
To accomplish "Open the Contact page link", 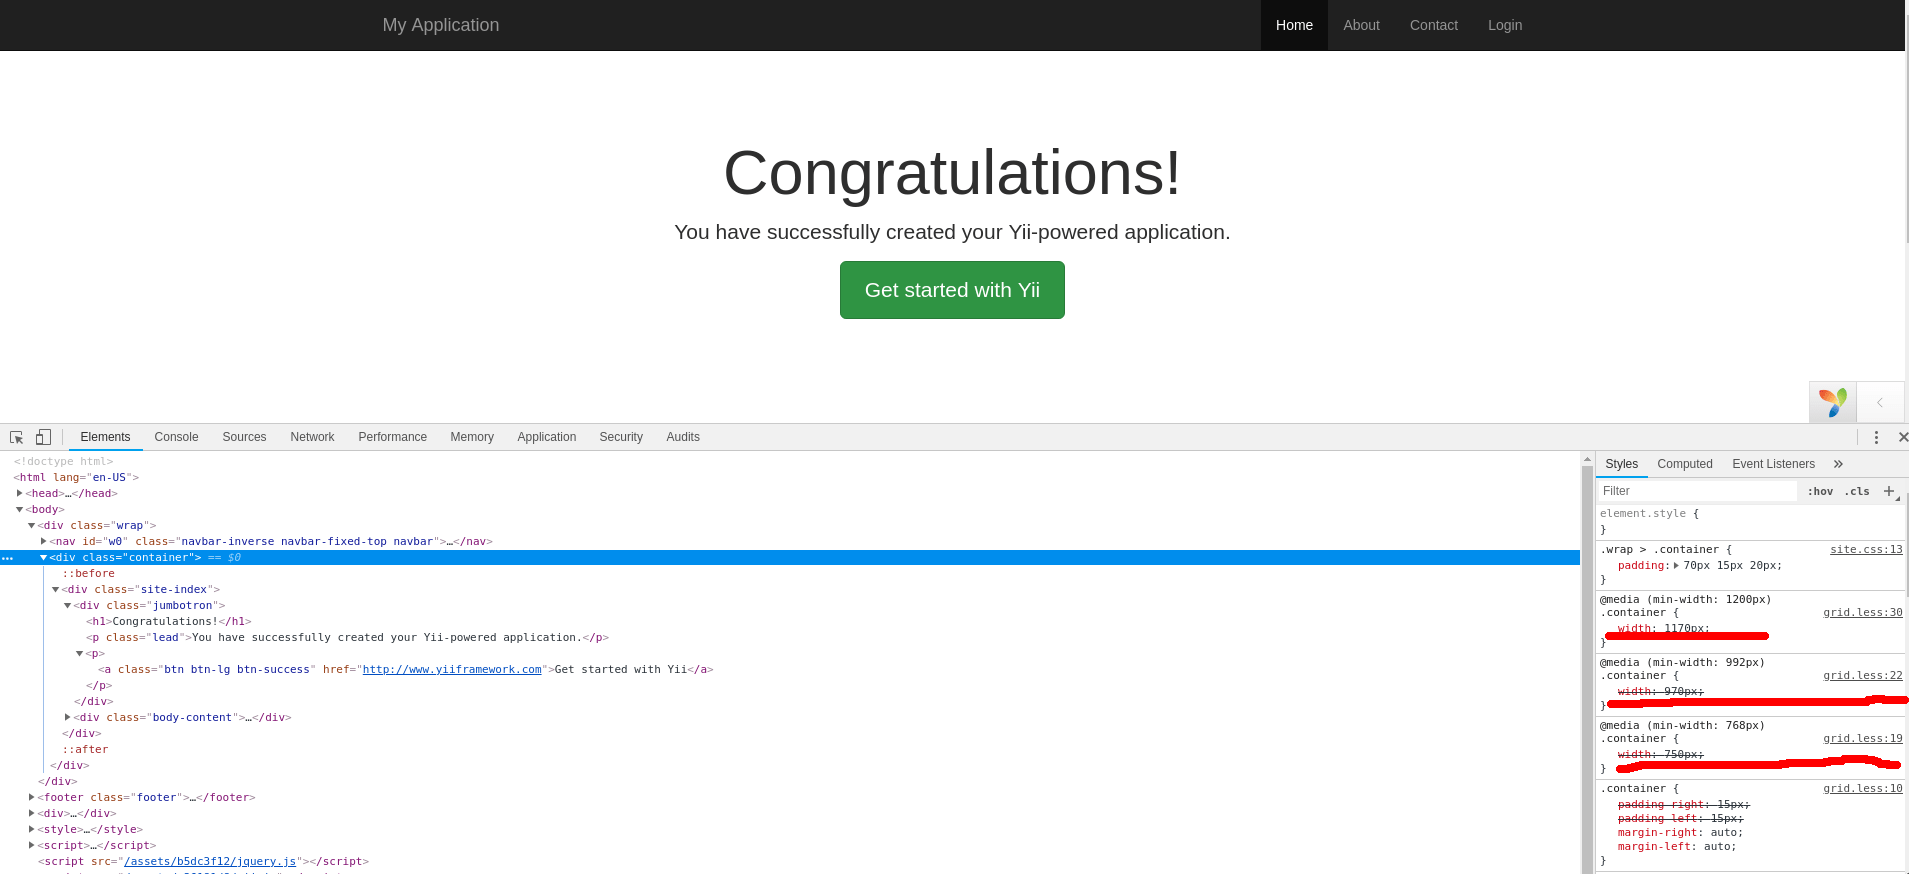I will [1433, 25].
